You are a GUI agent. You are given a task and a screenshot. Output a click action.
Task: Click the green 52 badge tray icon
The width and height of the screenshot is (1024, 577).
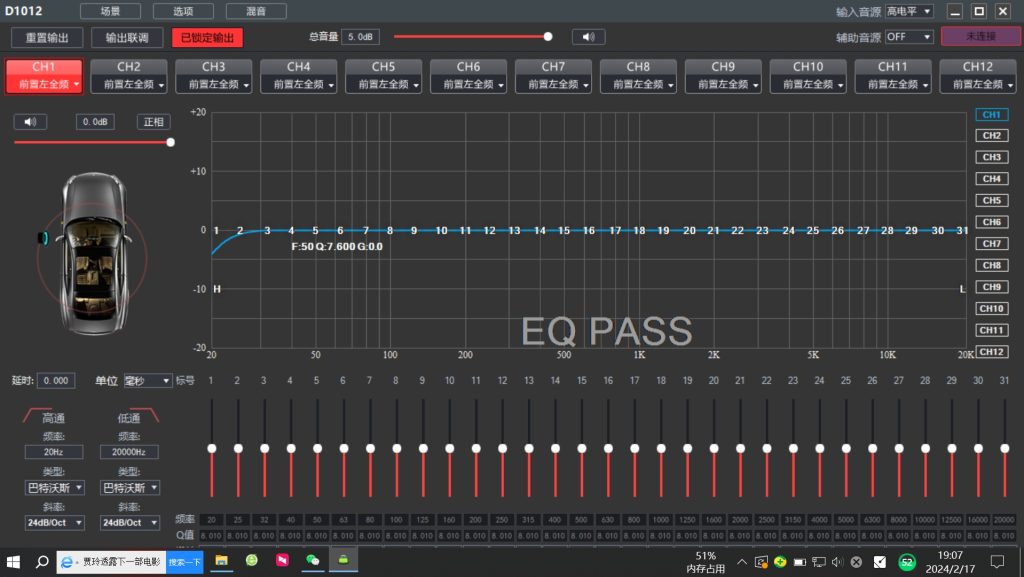(907, 562)
